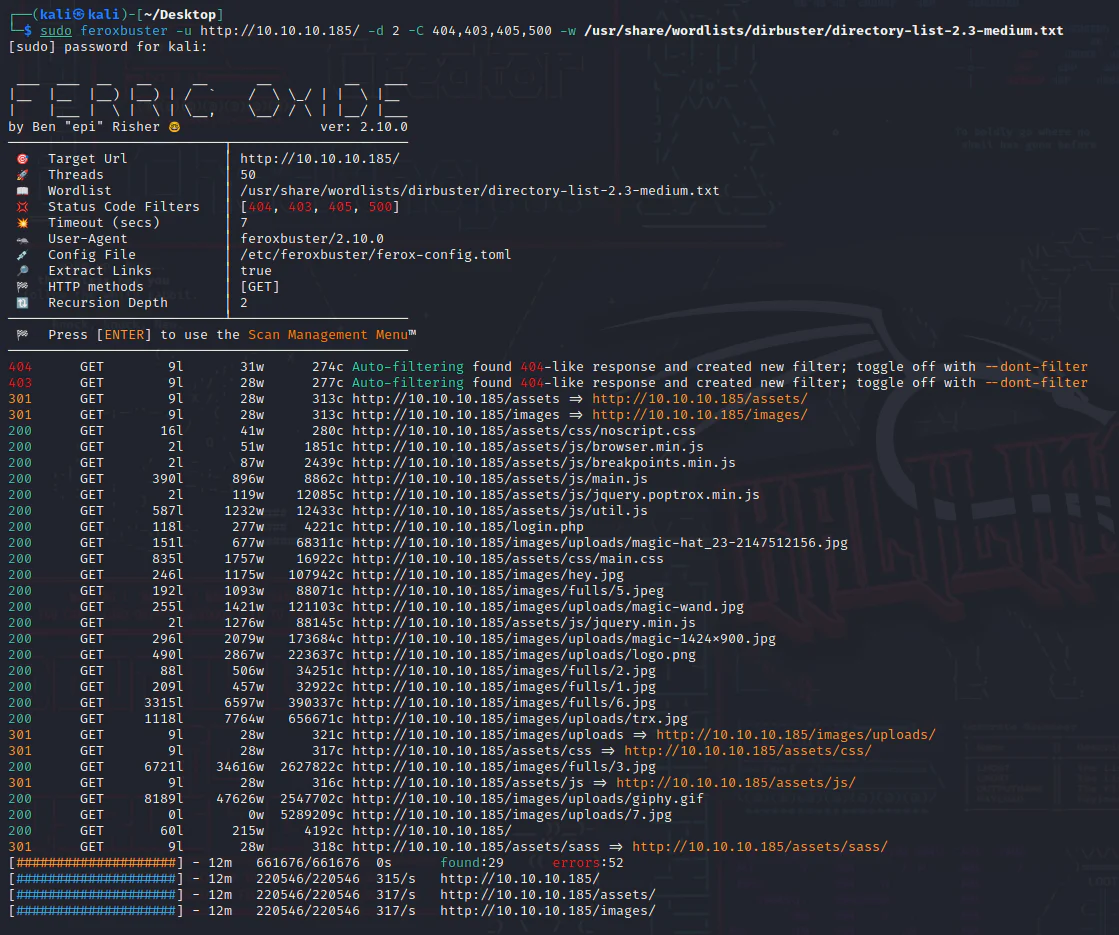Open the images/fulls/3.jpg URL

click(504, 767)
